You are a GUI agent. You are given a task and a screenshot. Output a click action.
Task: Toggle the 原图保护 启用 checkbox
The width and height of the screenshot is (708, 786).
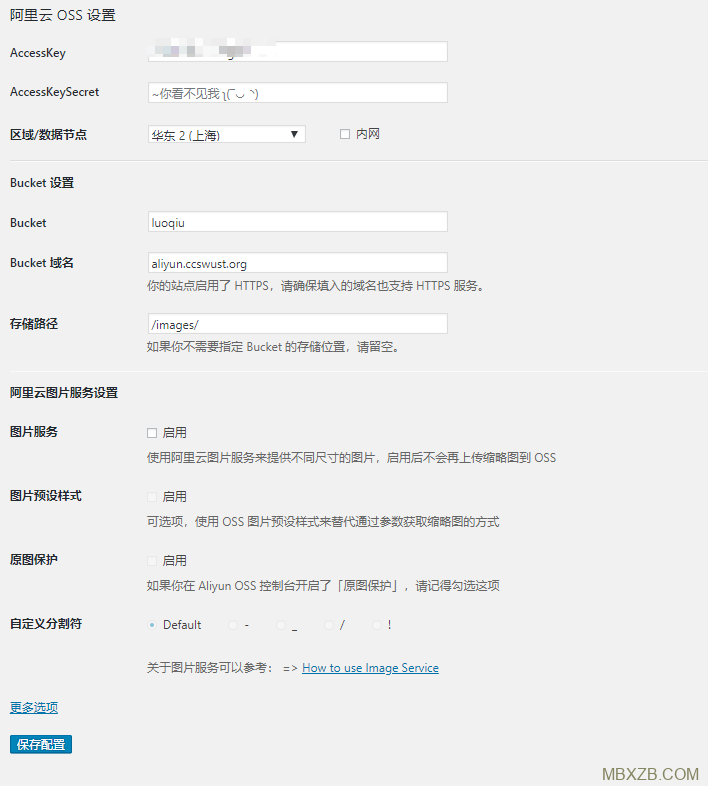tap(152, 560)
